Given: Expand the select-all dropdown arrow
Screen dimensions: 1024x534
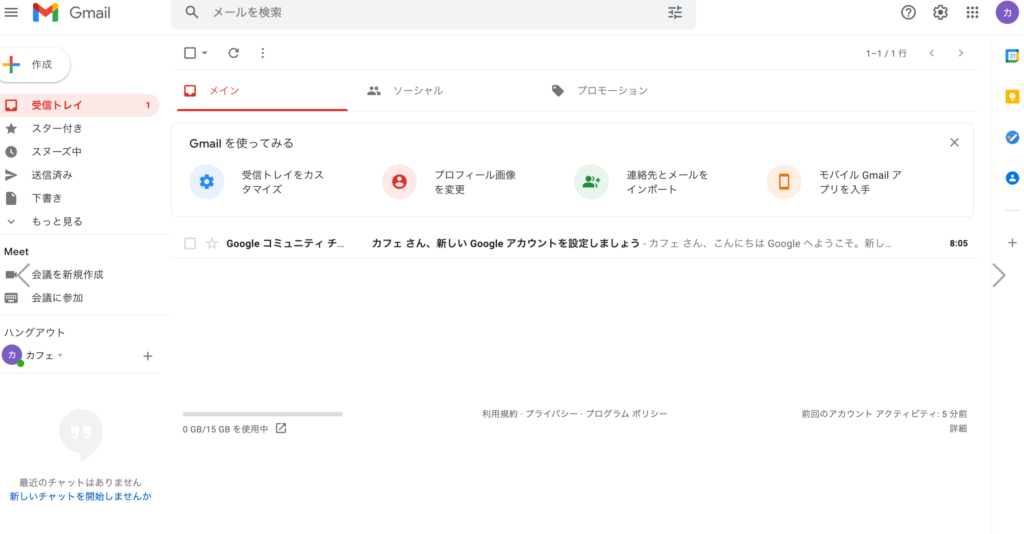Looking at the screenshot, I should click(x=205, y=53).
